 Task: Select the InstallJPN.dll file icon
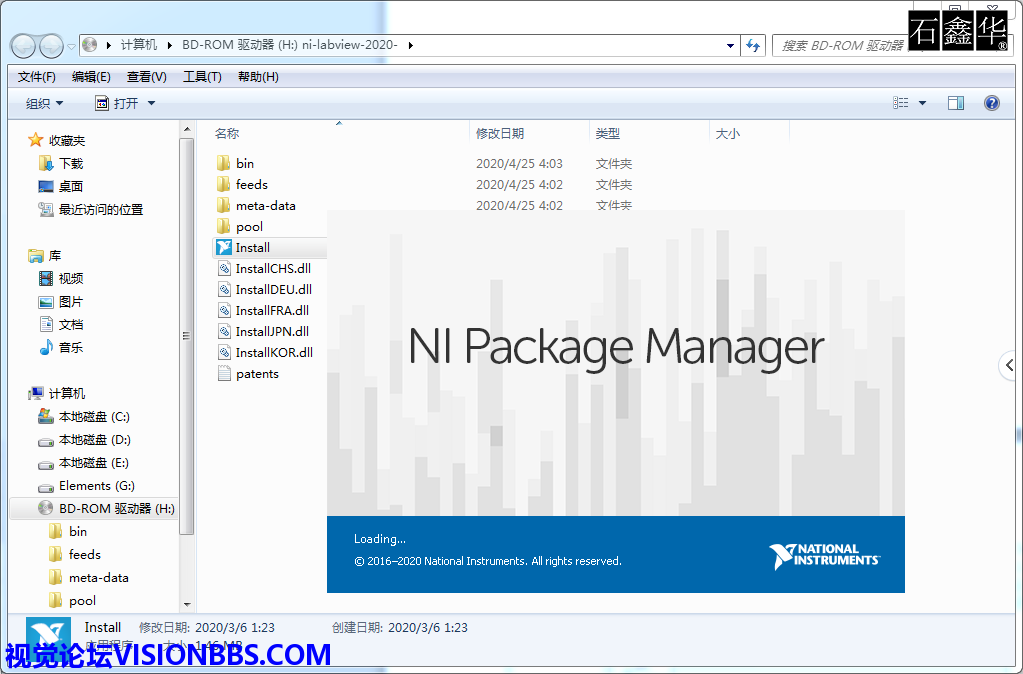224,331
